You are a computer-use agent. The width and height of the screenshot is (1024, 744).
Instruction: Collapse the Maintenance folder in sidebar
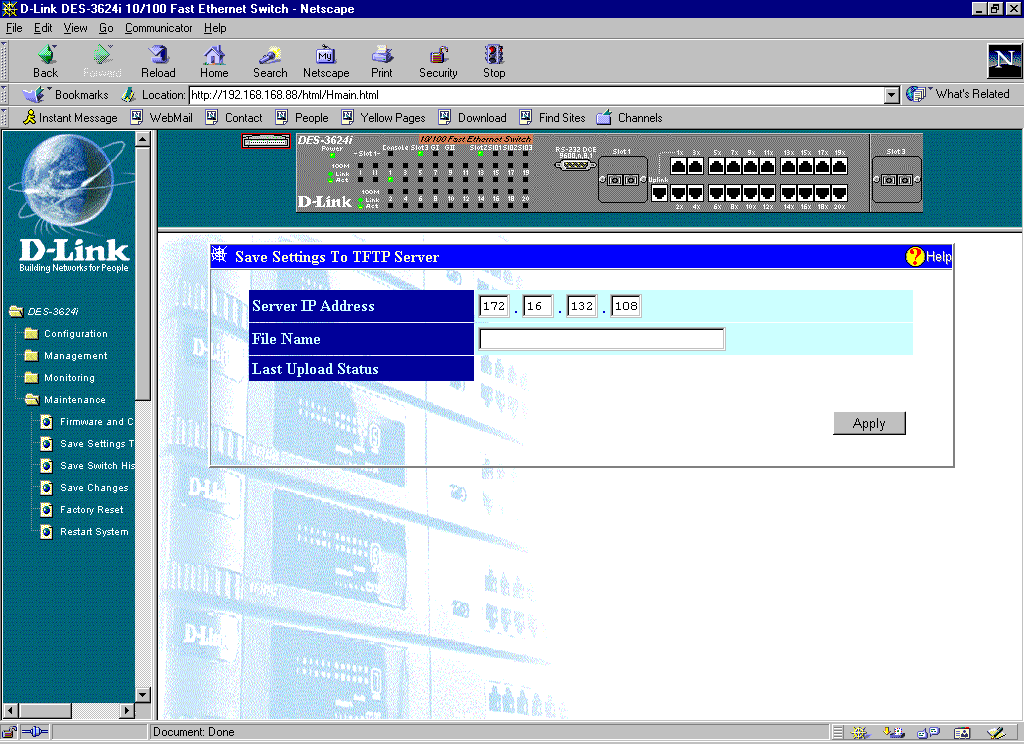[32, 400]
